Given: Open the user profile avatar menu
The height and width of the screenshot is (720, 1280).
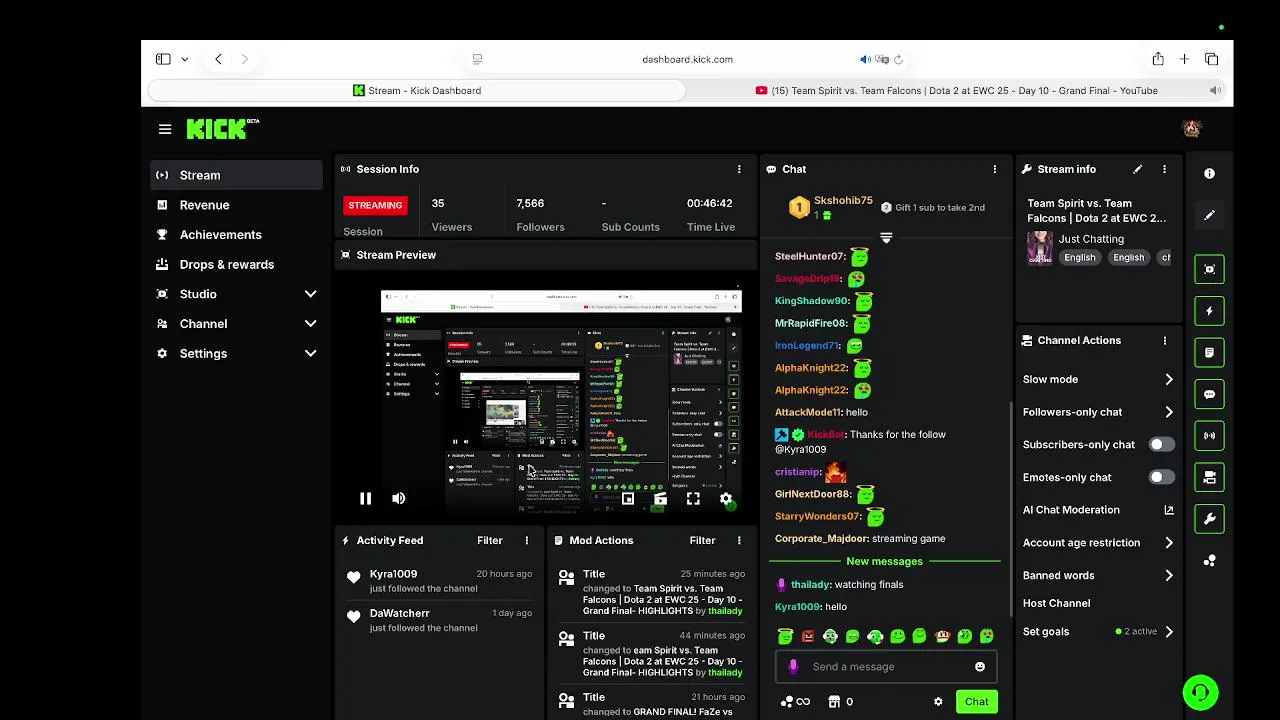Looking at the screenshot, I should 1191,129.
